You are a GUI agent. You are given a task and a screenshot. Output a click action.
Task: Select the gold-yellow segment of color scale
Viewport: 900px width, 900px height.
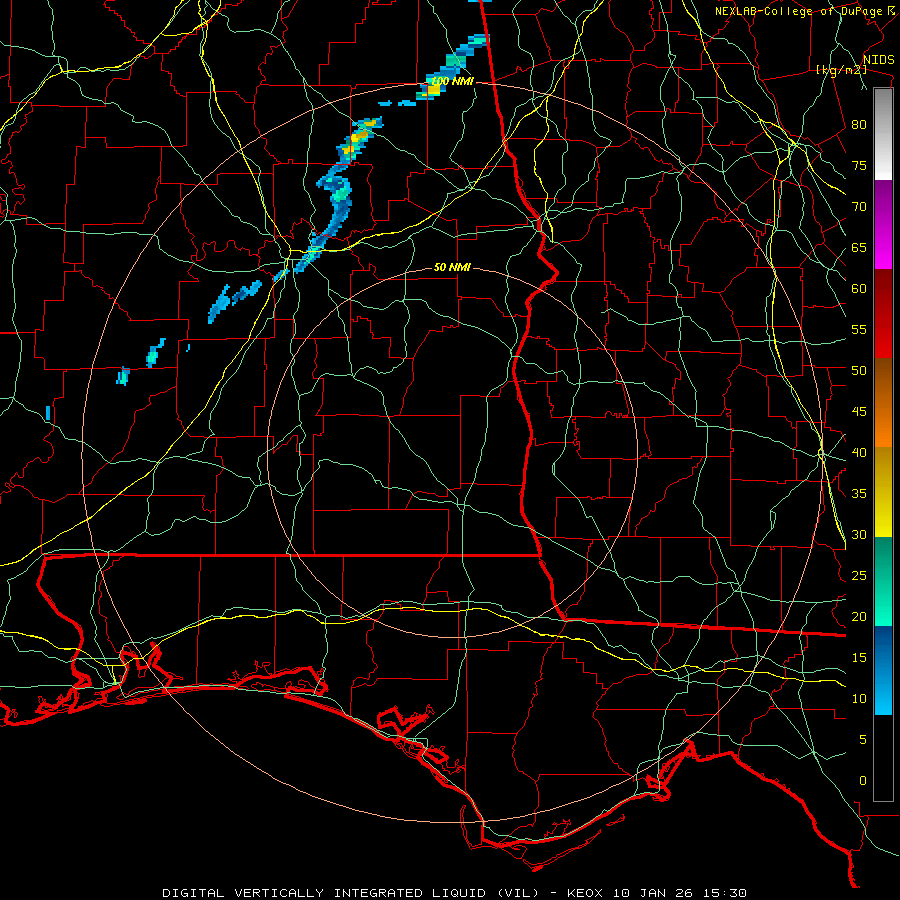(x=884, y=492)
